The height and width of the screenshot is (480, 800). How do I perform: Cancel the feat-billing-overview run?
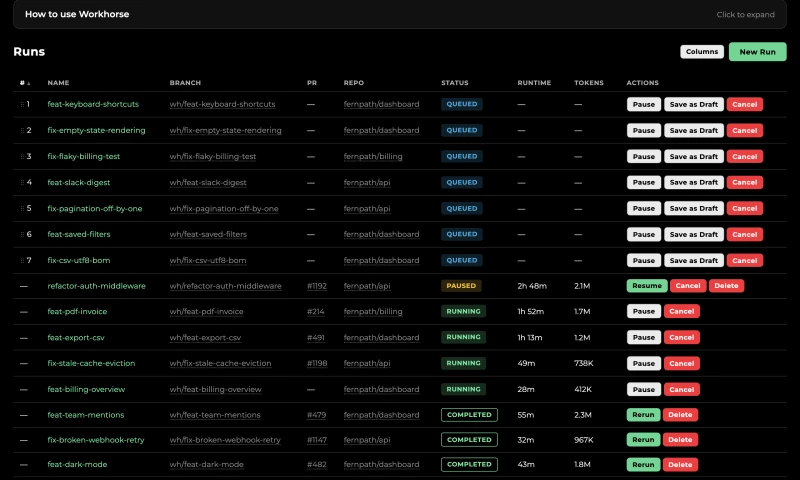pyautogui.click(x=681, y=389)
